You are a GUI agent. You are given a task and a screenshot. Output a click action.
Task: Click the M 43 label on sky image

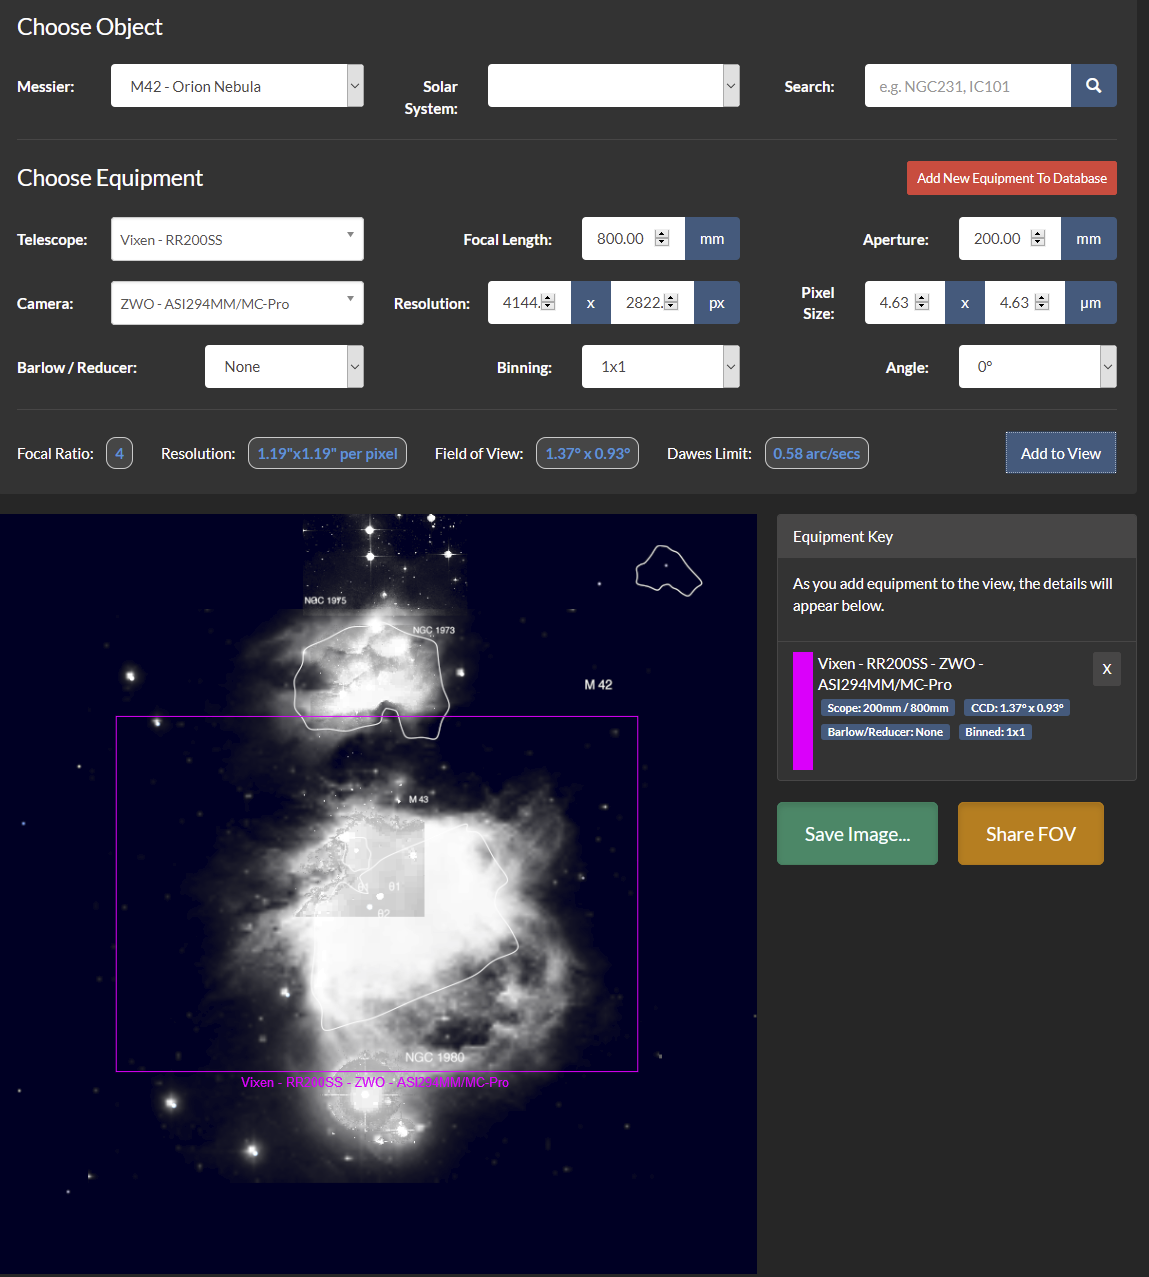click(418, 799)
